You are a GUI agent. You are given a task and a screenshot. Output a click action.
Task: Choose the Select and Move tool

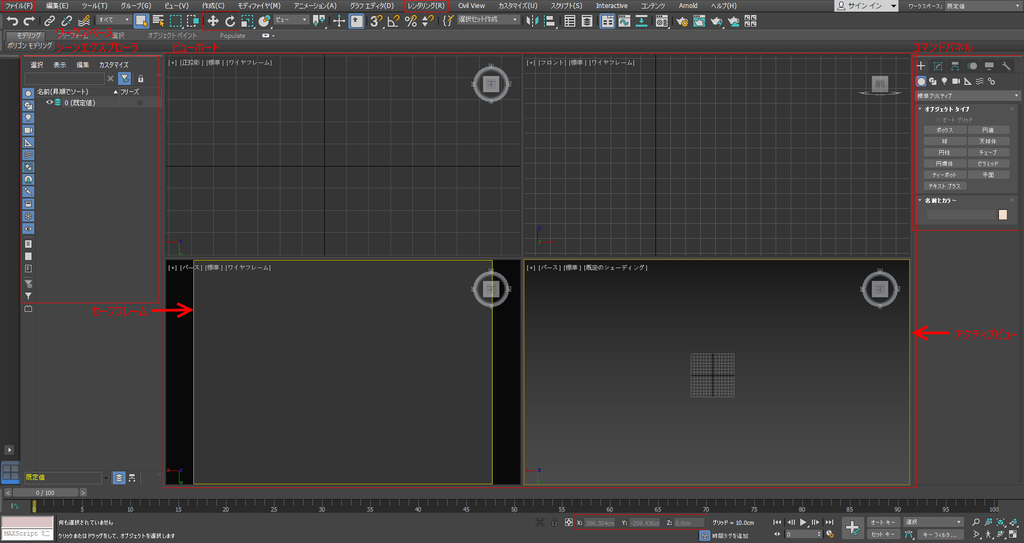[213, 21]
